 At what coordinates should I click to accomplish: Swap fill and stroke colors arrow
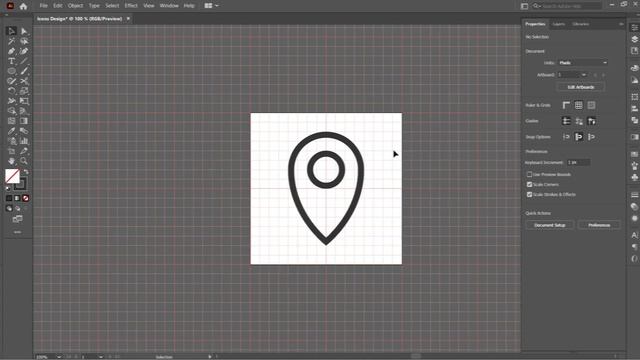26,172
